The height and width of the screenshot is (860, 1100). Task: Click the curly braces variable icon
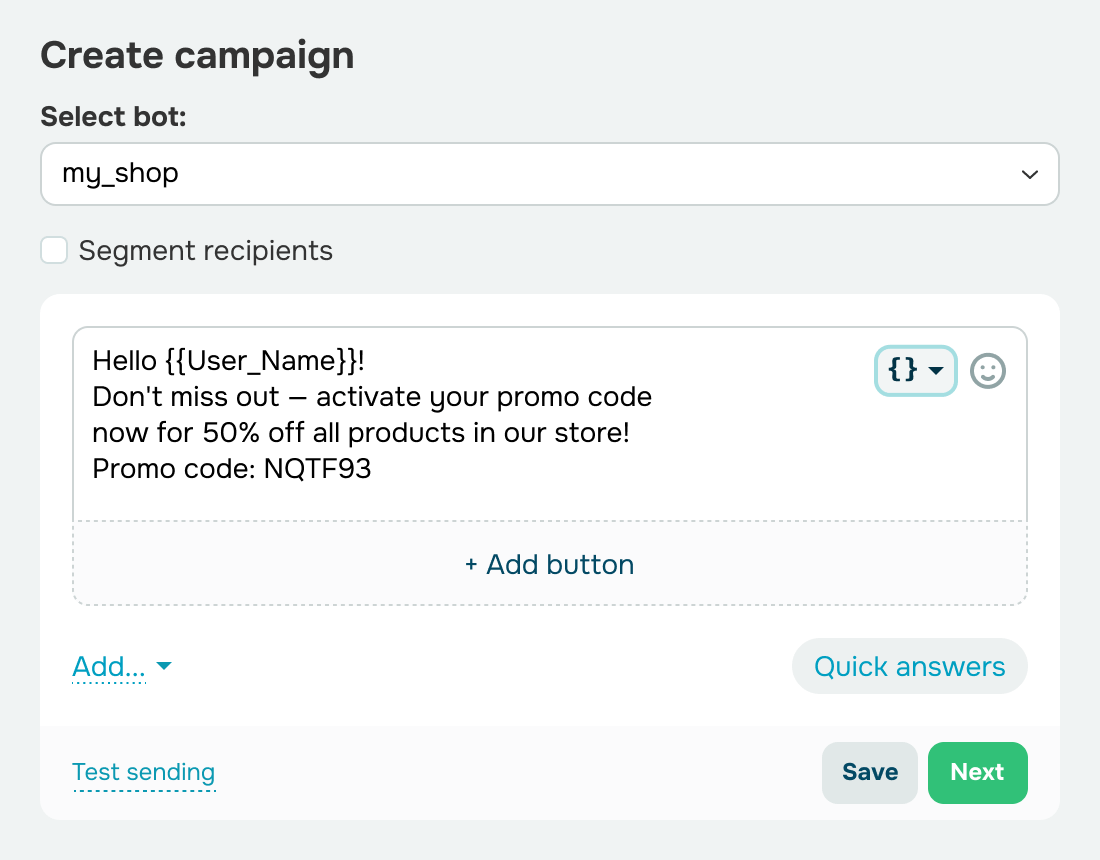tap(903, 371)
